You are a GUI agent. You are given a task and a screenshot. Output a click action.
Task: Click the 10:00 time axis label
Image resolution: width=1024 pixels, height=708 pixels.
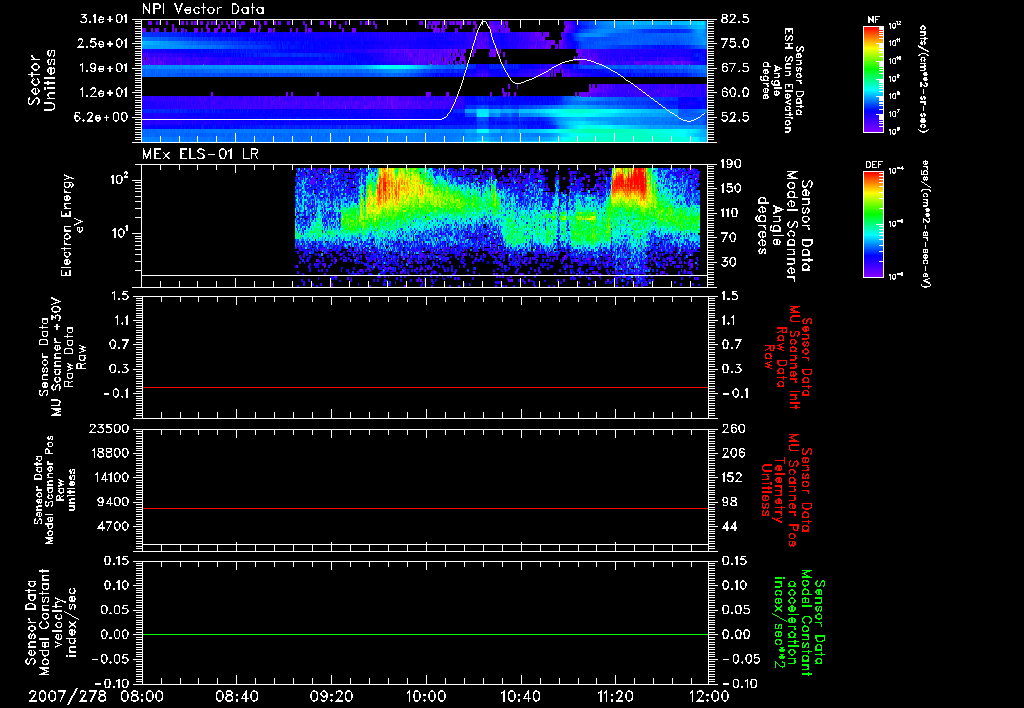[425, 696]
